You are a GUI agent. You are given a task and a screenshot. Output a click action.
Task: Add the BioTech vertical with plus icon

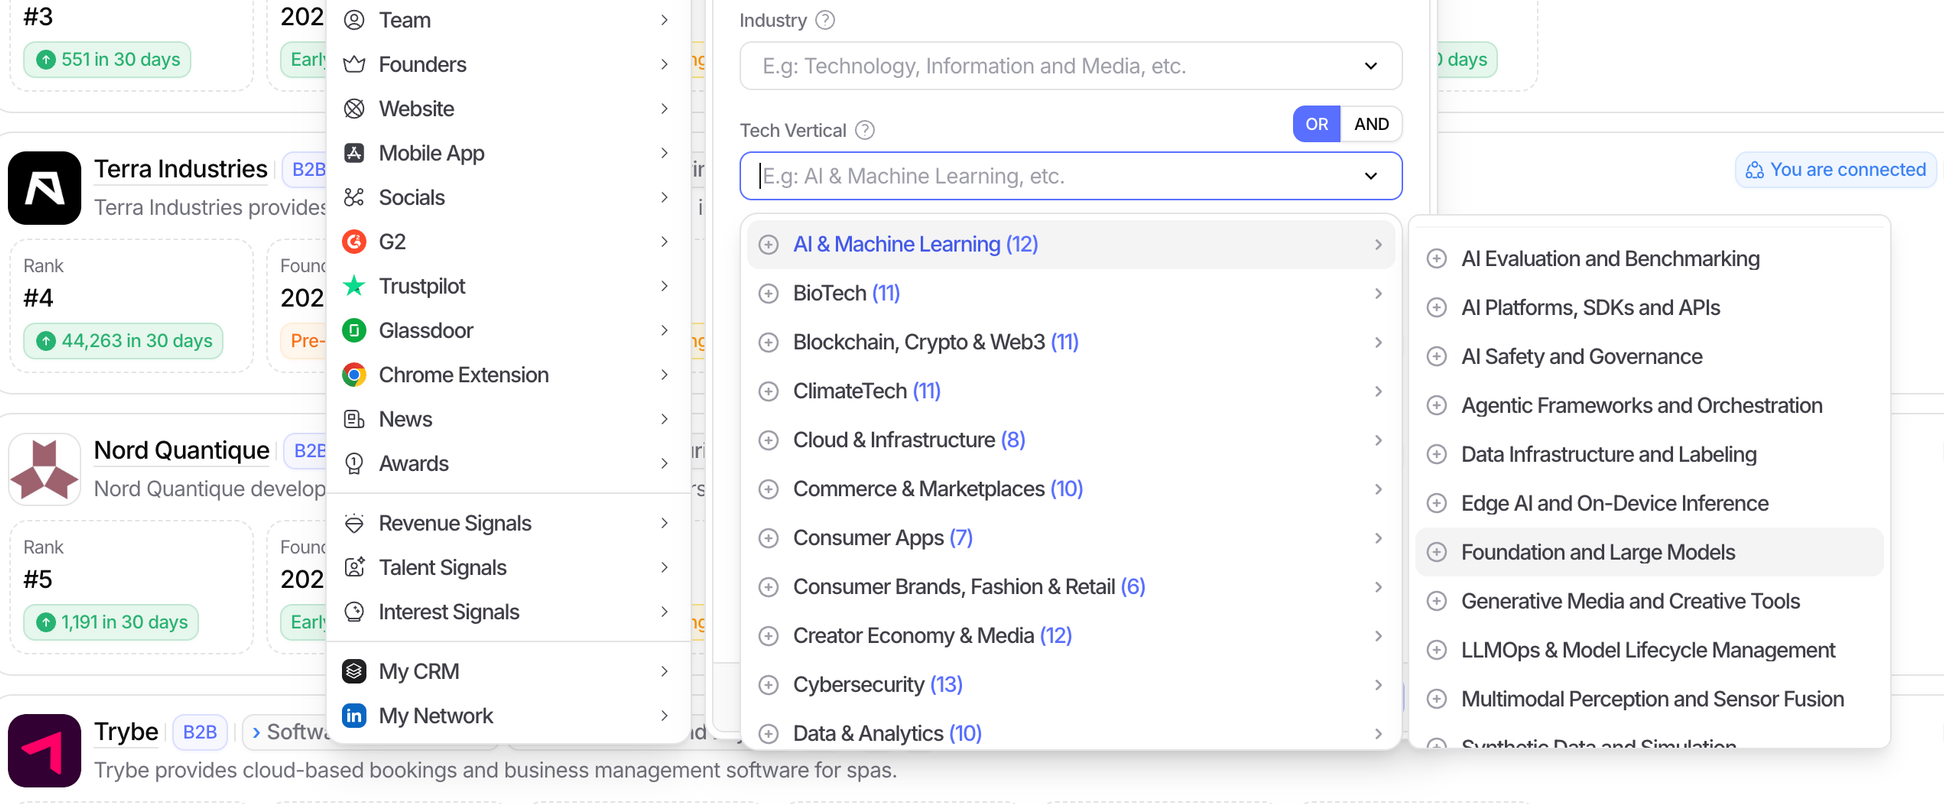[768, 293]
